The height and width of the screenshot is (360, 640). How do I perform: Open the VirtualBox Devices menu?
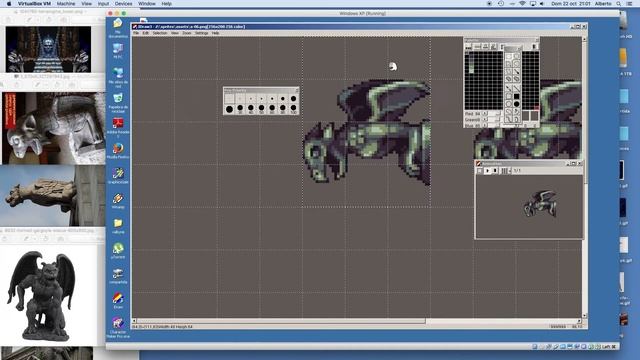(123, 4)
